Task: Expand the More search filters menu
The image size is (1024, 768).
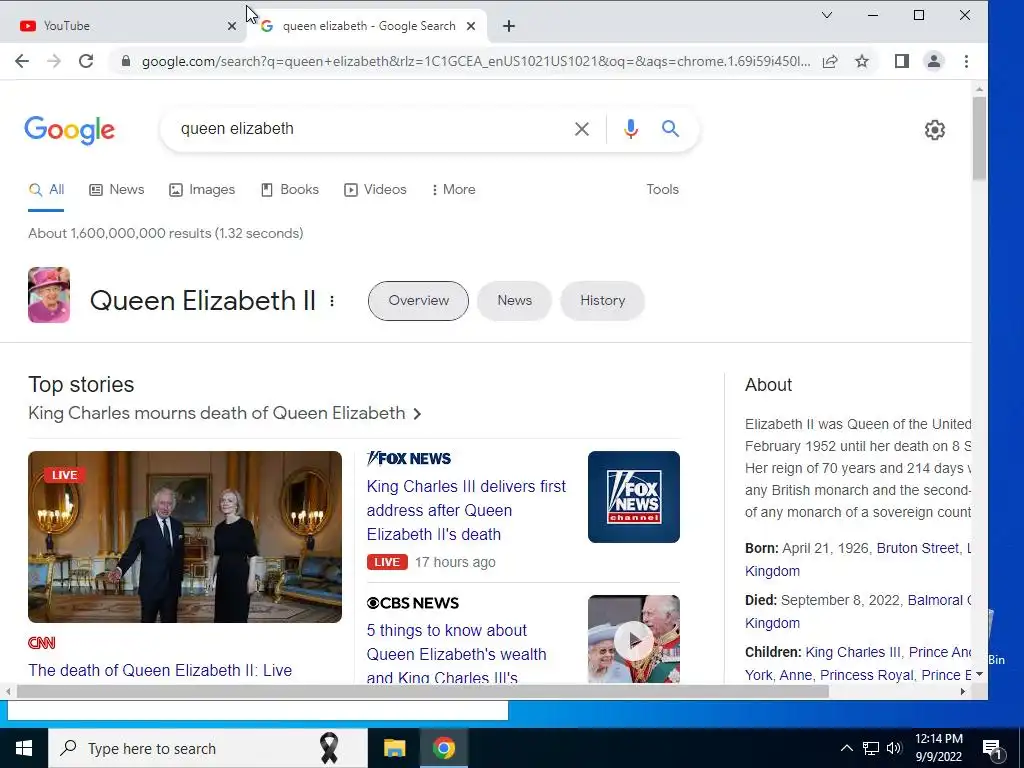Action: tap(453, 189)
